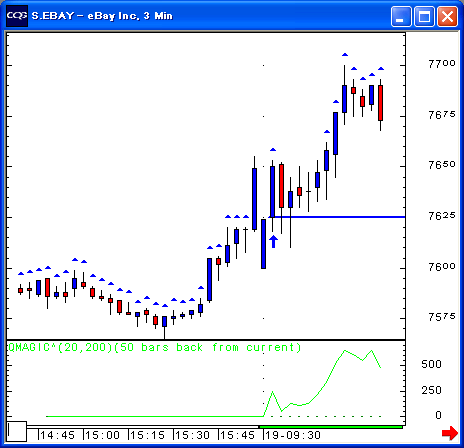Click the 15:45 time axis label
Screen dimensions: 464x448
(237, 435)
